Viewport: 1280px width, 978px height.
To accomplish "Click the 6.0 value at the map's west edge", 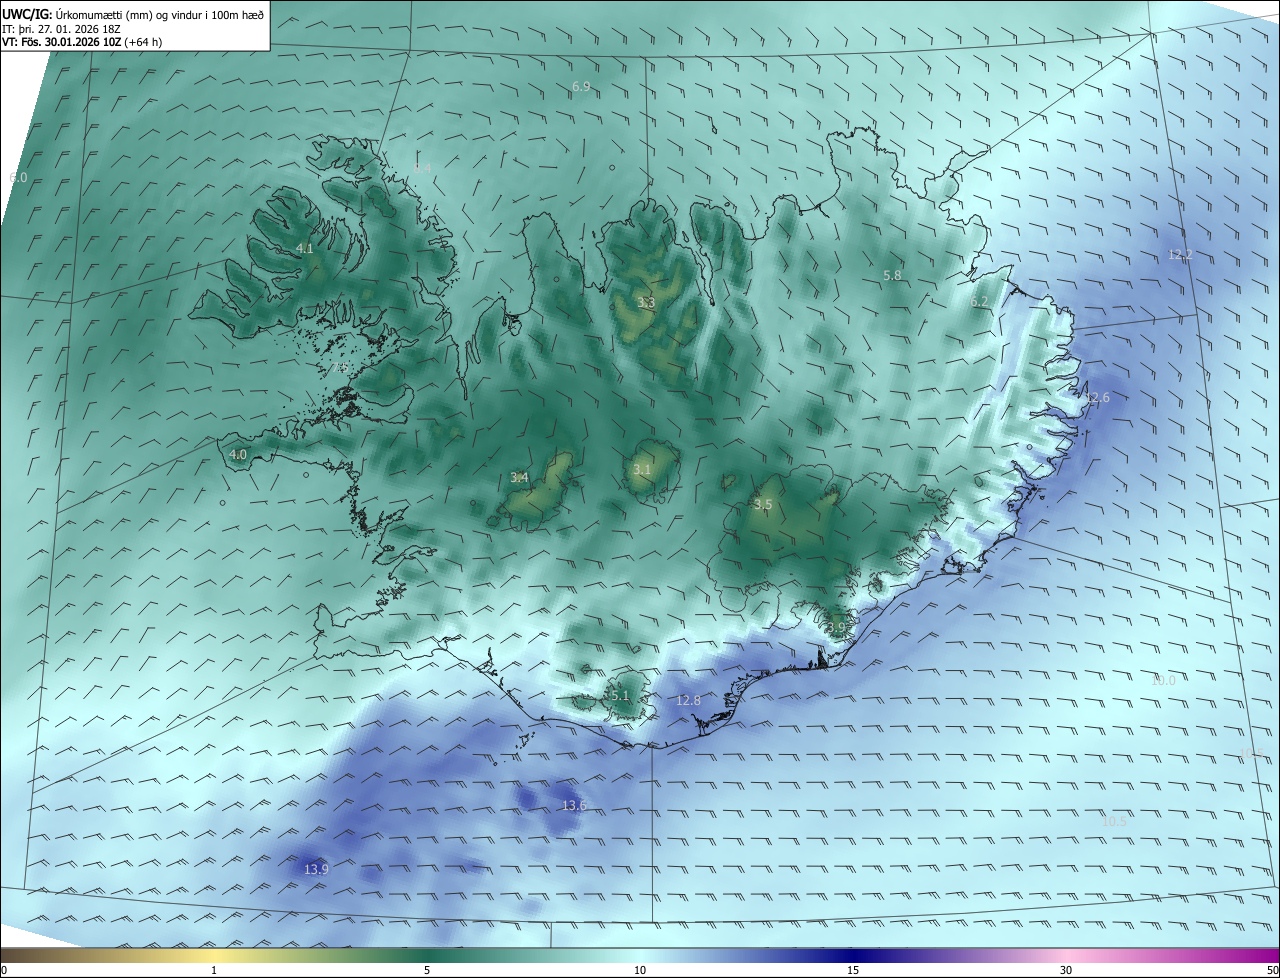I will coord(18,177).
